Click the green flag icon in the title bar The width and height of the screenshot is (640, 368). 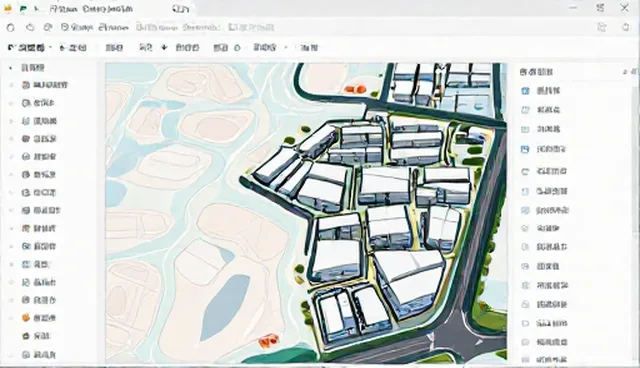(24, 9)
